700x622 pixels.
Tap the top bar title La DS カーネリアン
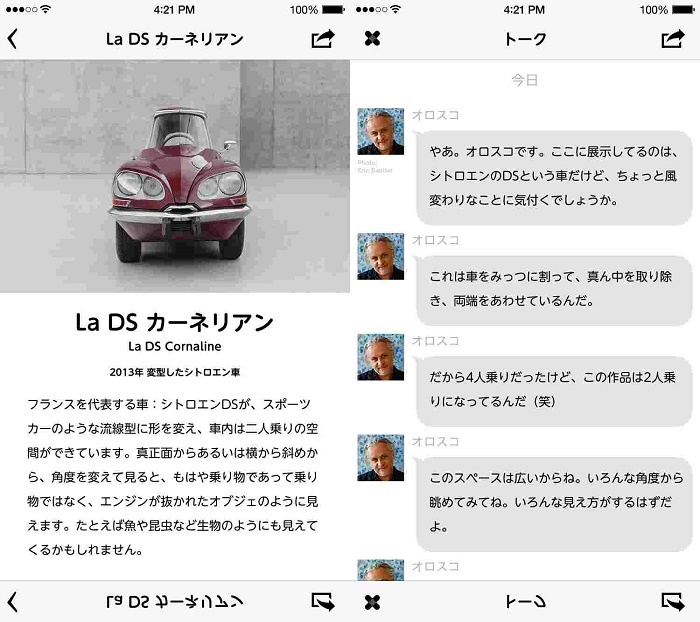[175, 39]
